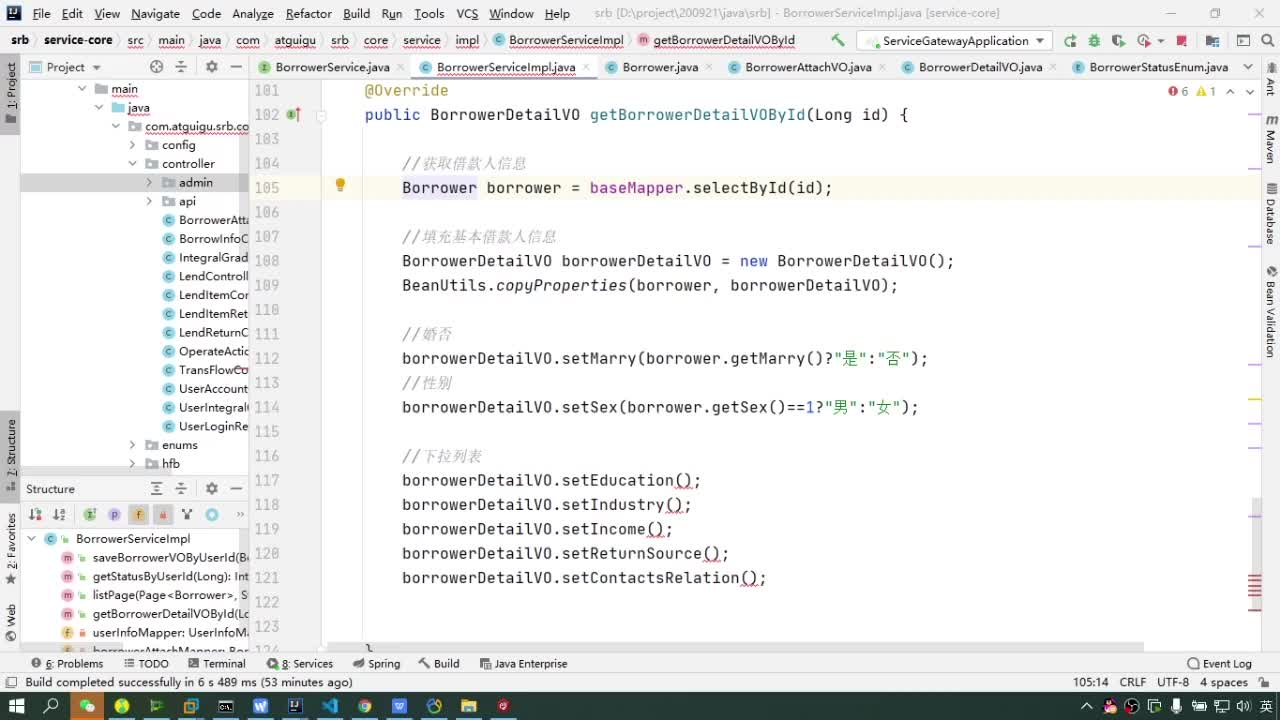Open the Terminal tool window
The width and height of the screenshot is (1280, 720).
click(x=216, y=664)
